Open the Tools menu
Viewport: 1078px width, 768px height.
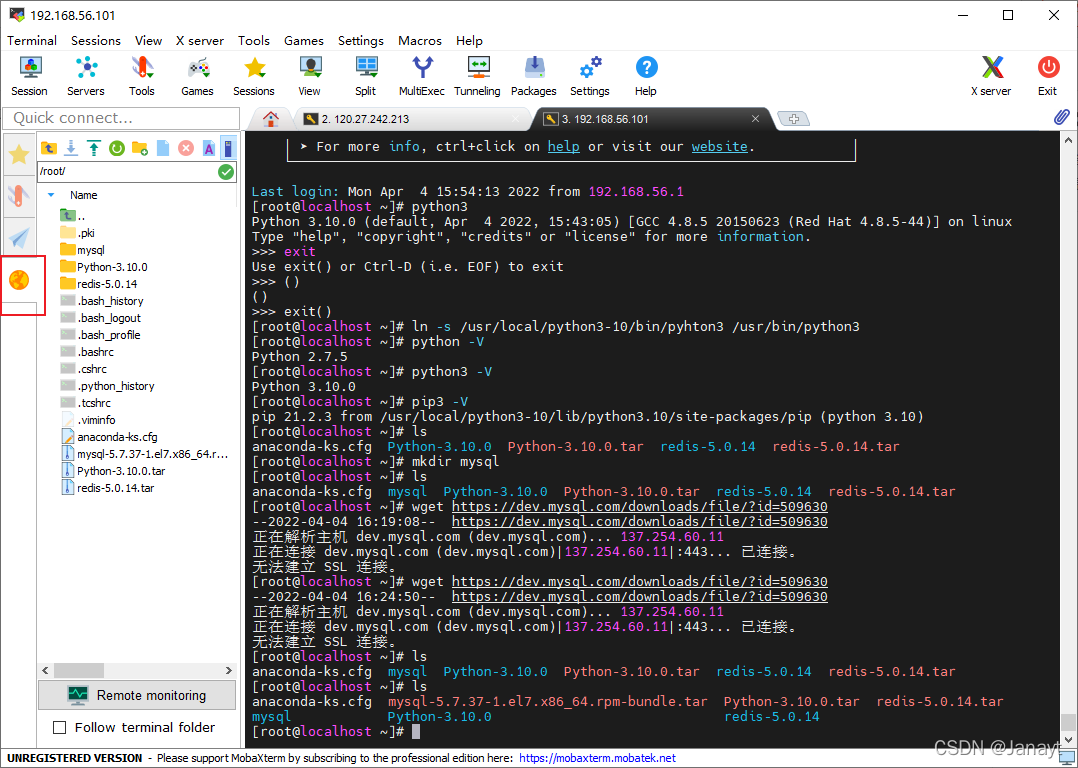[254, 41]
